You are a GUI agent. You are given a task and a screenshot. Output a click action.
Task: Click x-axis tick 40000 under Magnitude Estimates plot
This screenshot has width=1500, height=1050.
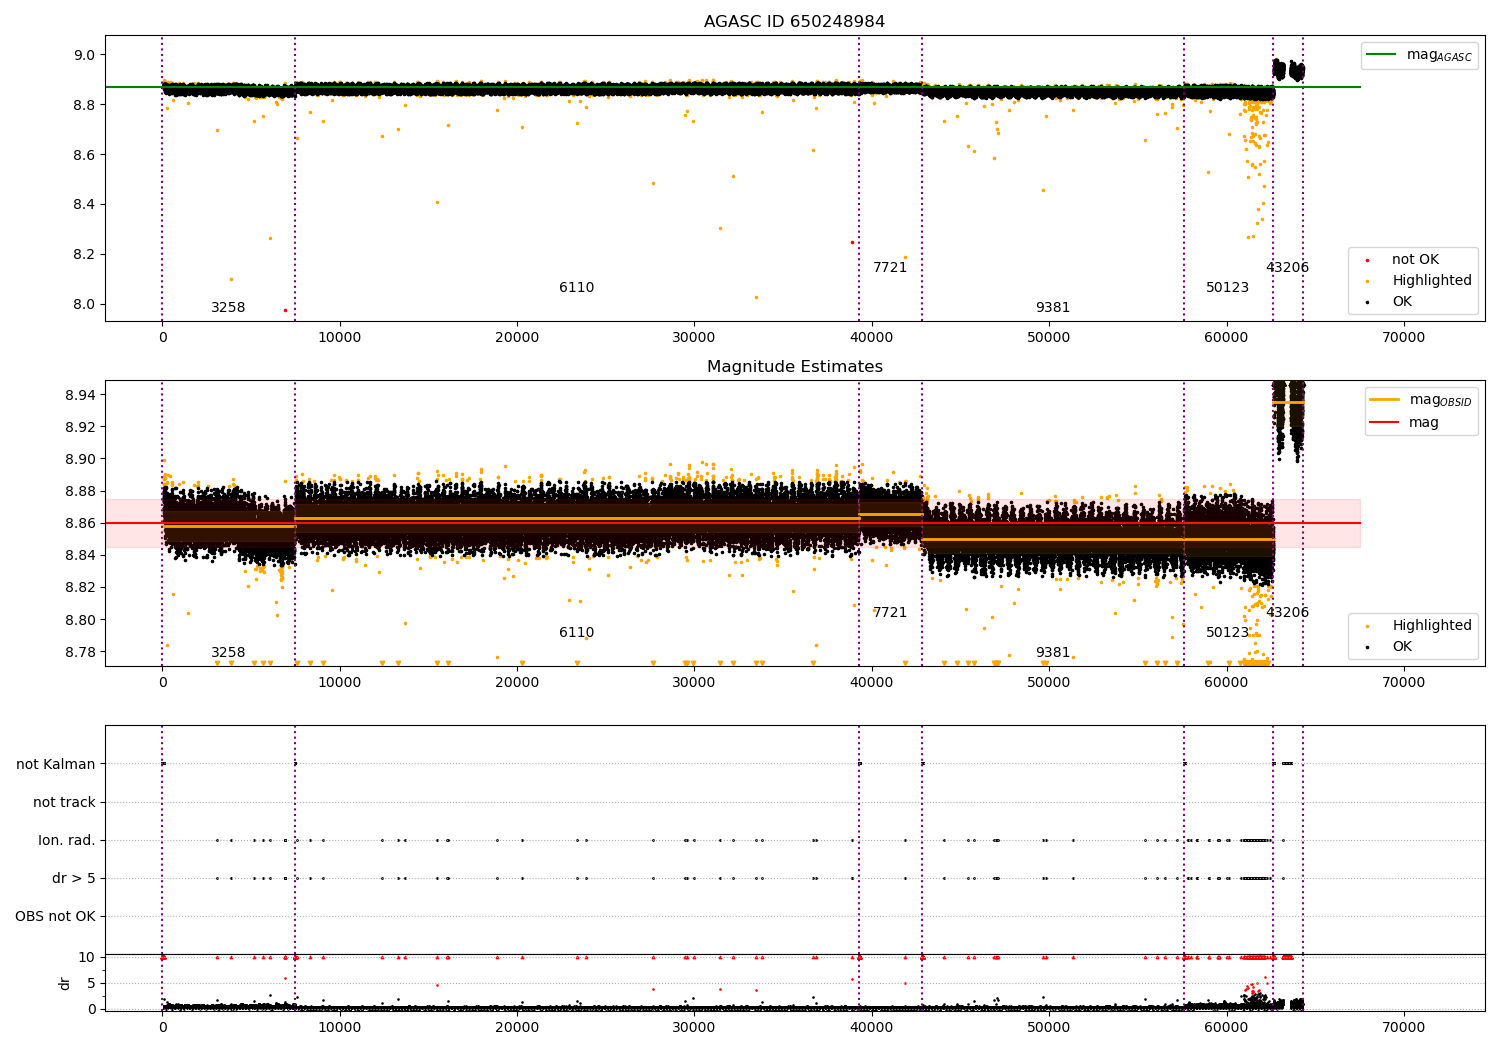(871, 683)
